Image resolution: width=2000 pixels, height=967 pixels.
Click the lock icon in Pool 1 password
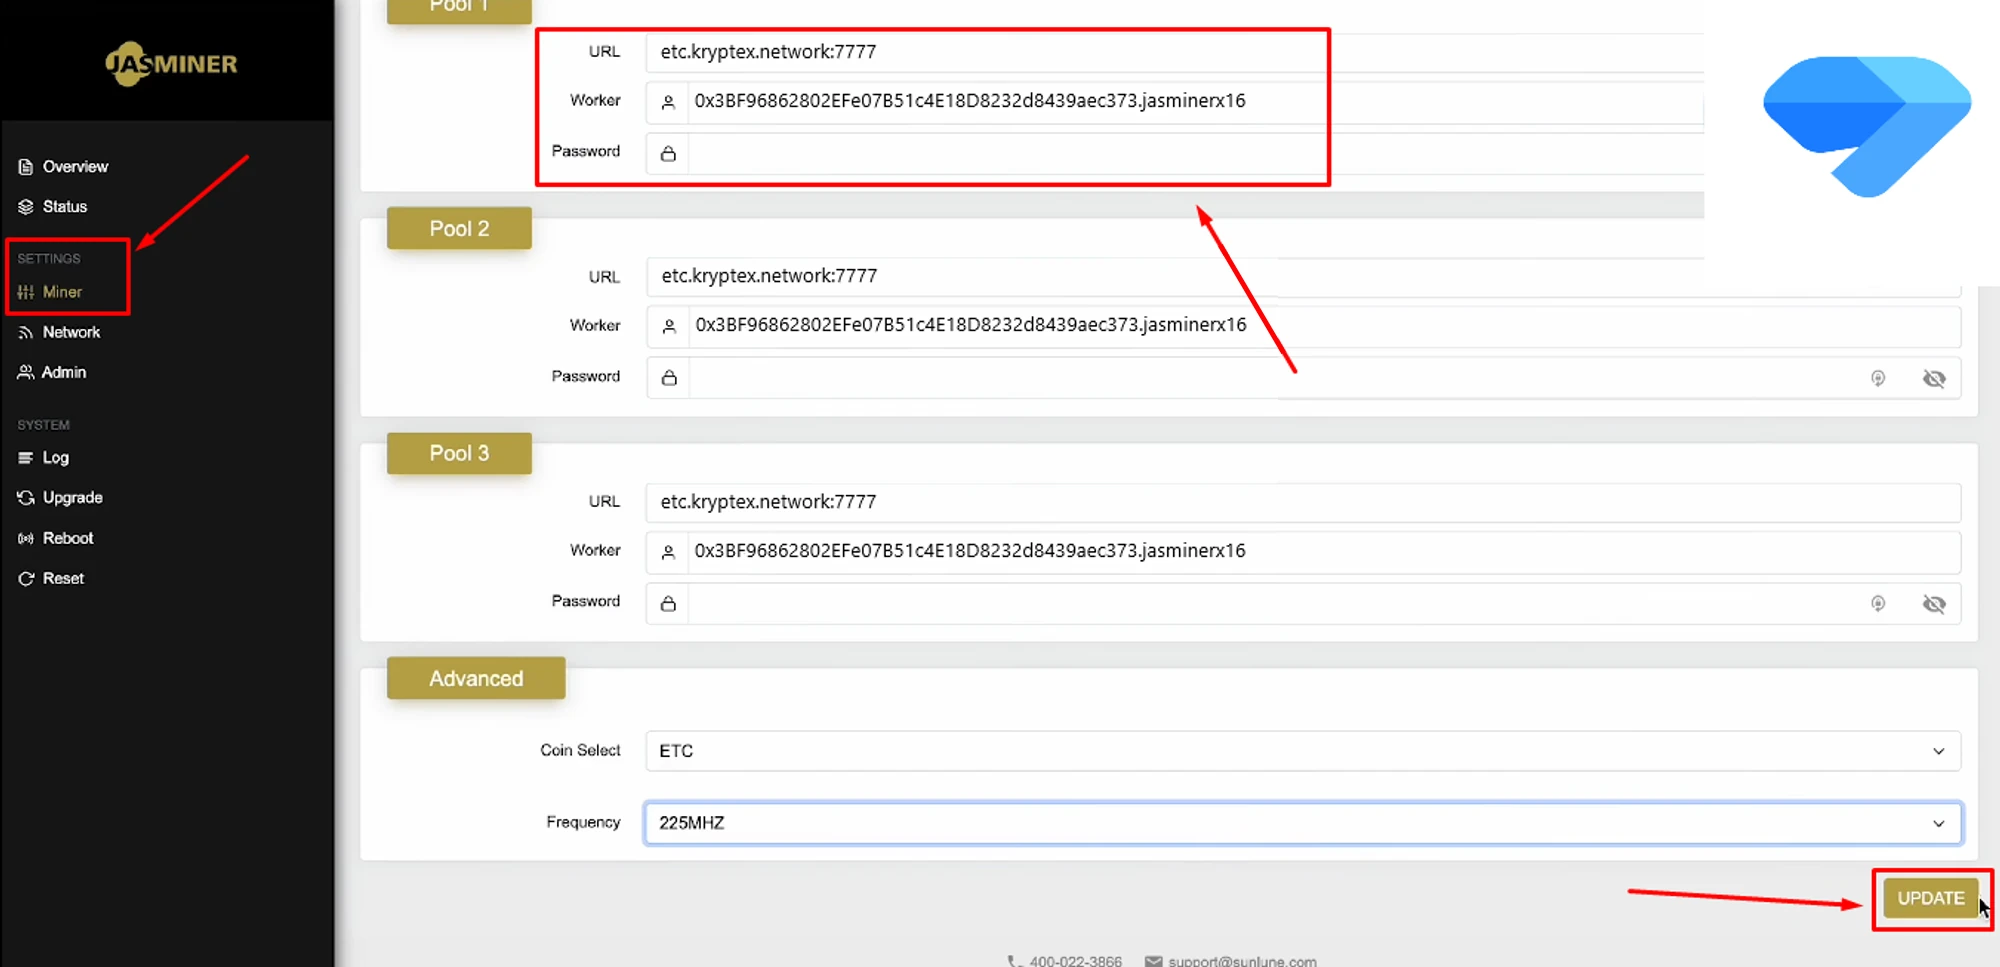pyautogui.click(x=668, y=153)
